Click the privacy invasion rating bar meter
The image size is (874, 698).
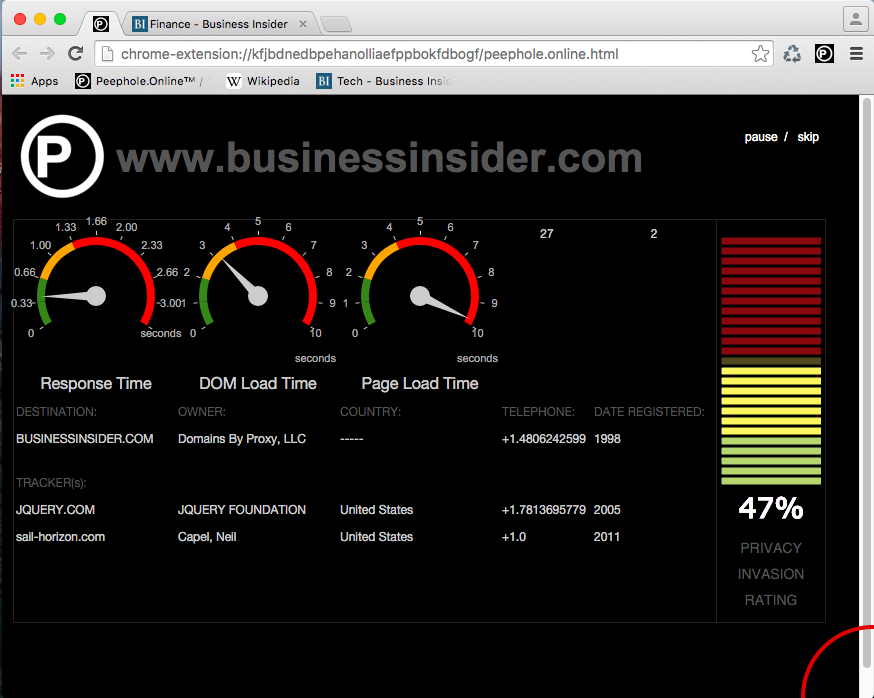coord(771,360)
